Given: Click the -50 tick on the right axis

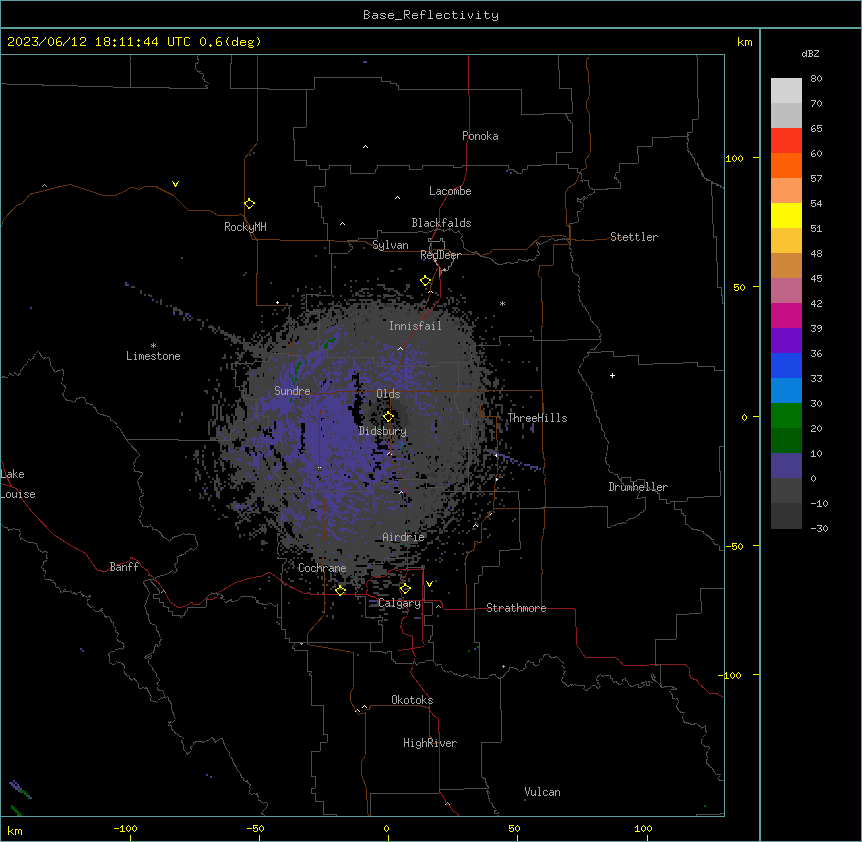Looking at the screenshot, I should point(734,546).
